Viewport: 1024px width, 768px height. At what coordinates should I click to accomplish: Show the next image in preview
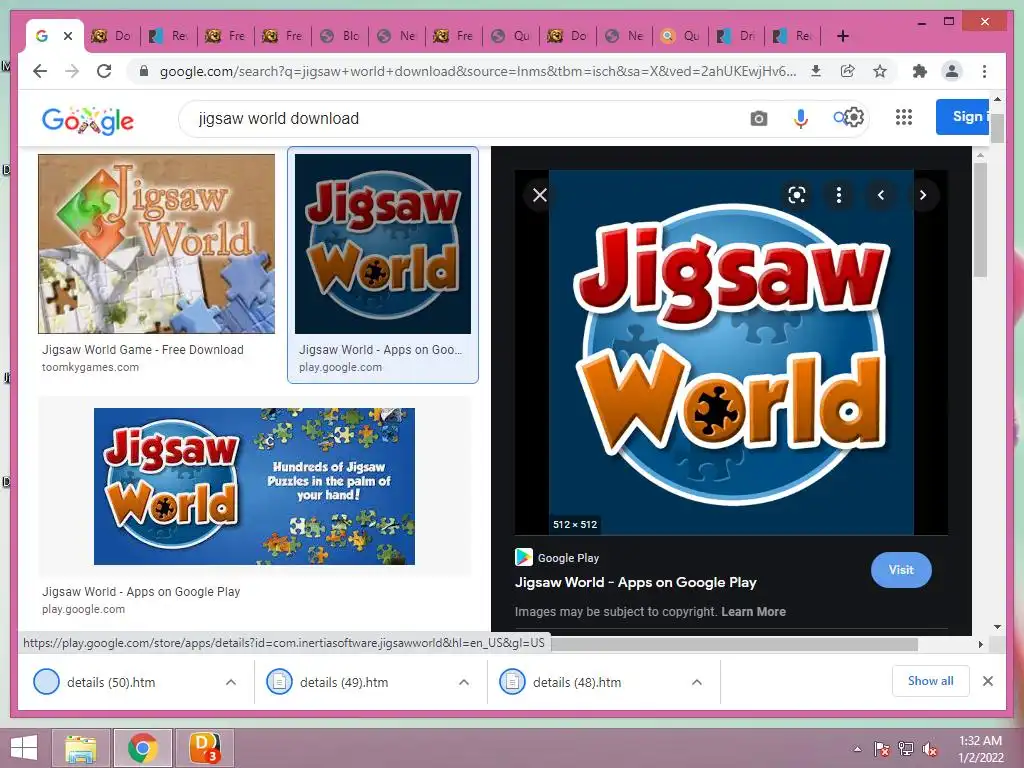coord(923,195)
